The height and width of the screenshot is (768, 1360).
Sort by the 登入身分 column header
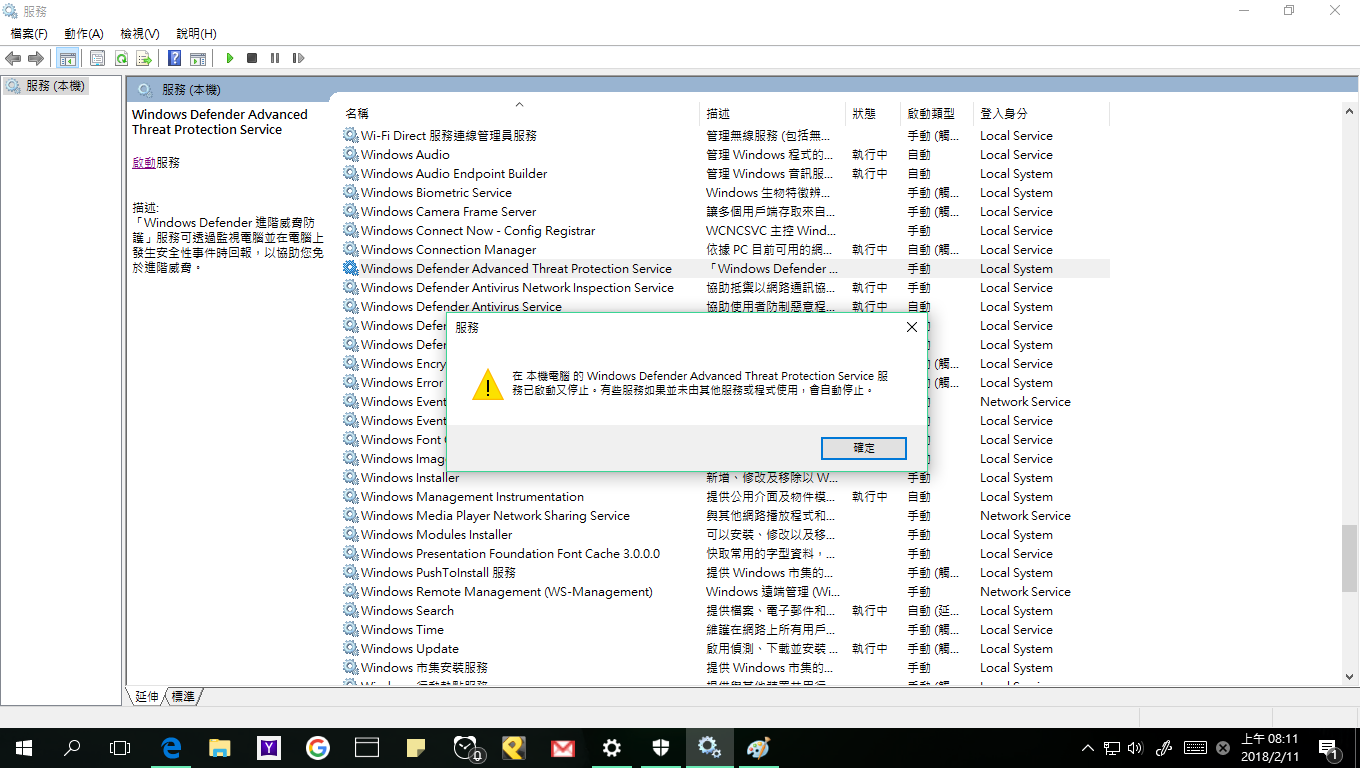point(1041,113)
